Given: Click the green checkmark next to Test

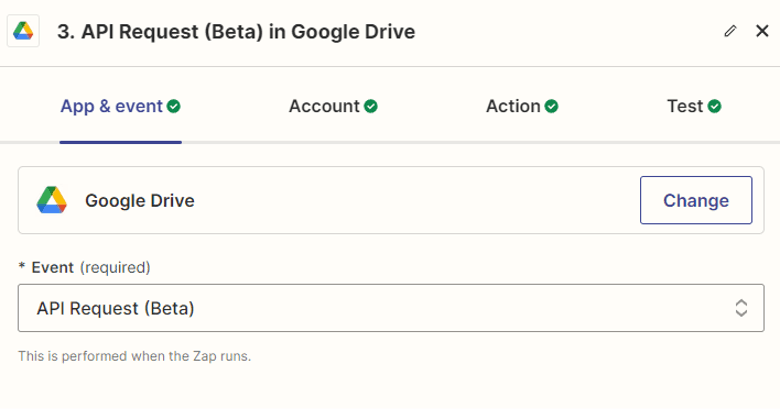Looking at the screenshot, I should click(715, 106).
